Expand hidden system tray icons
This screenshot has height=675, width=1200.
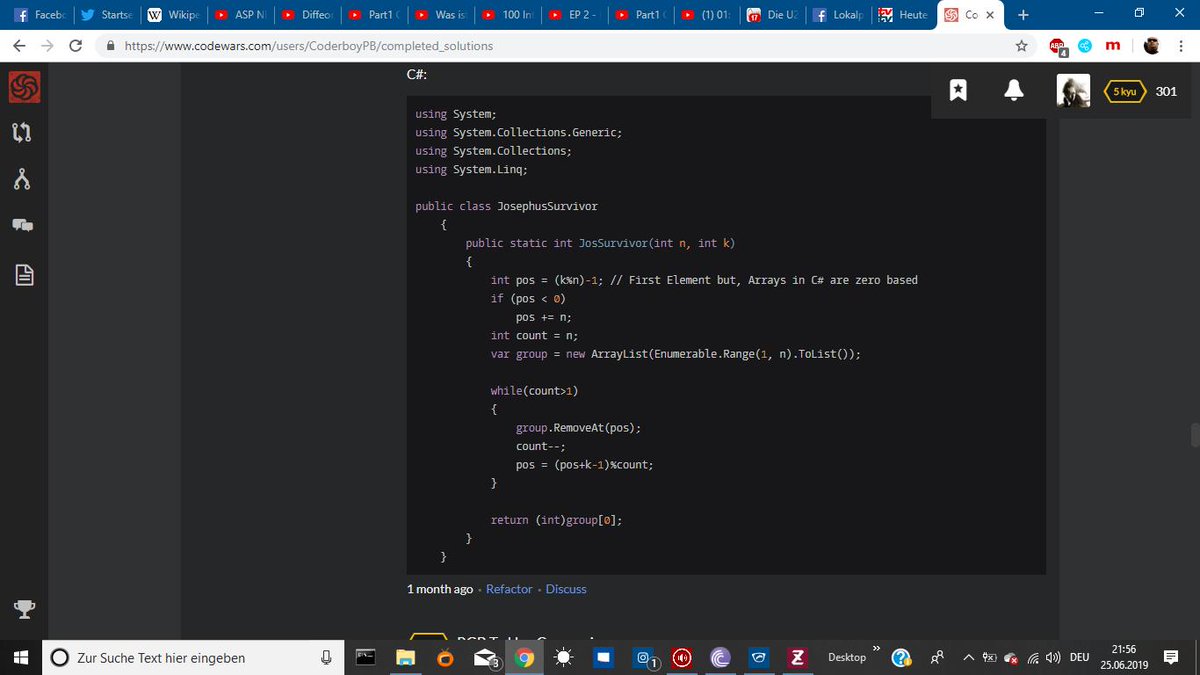pyautogui.click(x=968, y=657)
